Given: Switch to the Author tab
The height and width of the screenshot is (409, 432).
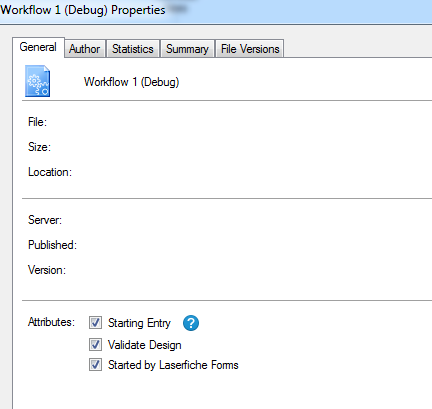Looking at the screenshot, I should tap(85, 49).
